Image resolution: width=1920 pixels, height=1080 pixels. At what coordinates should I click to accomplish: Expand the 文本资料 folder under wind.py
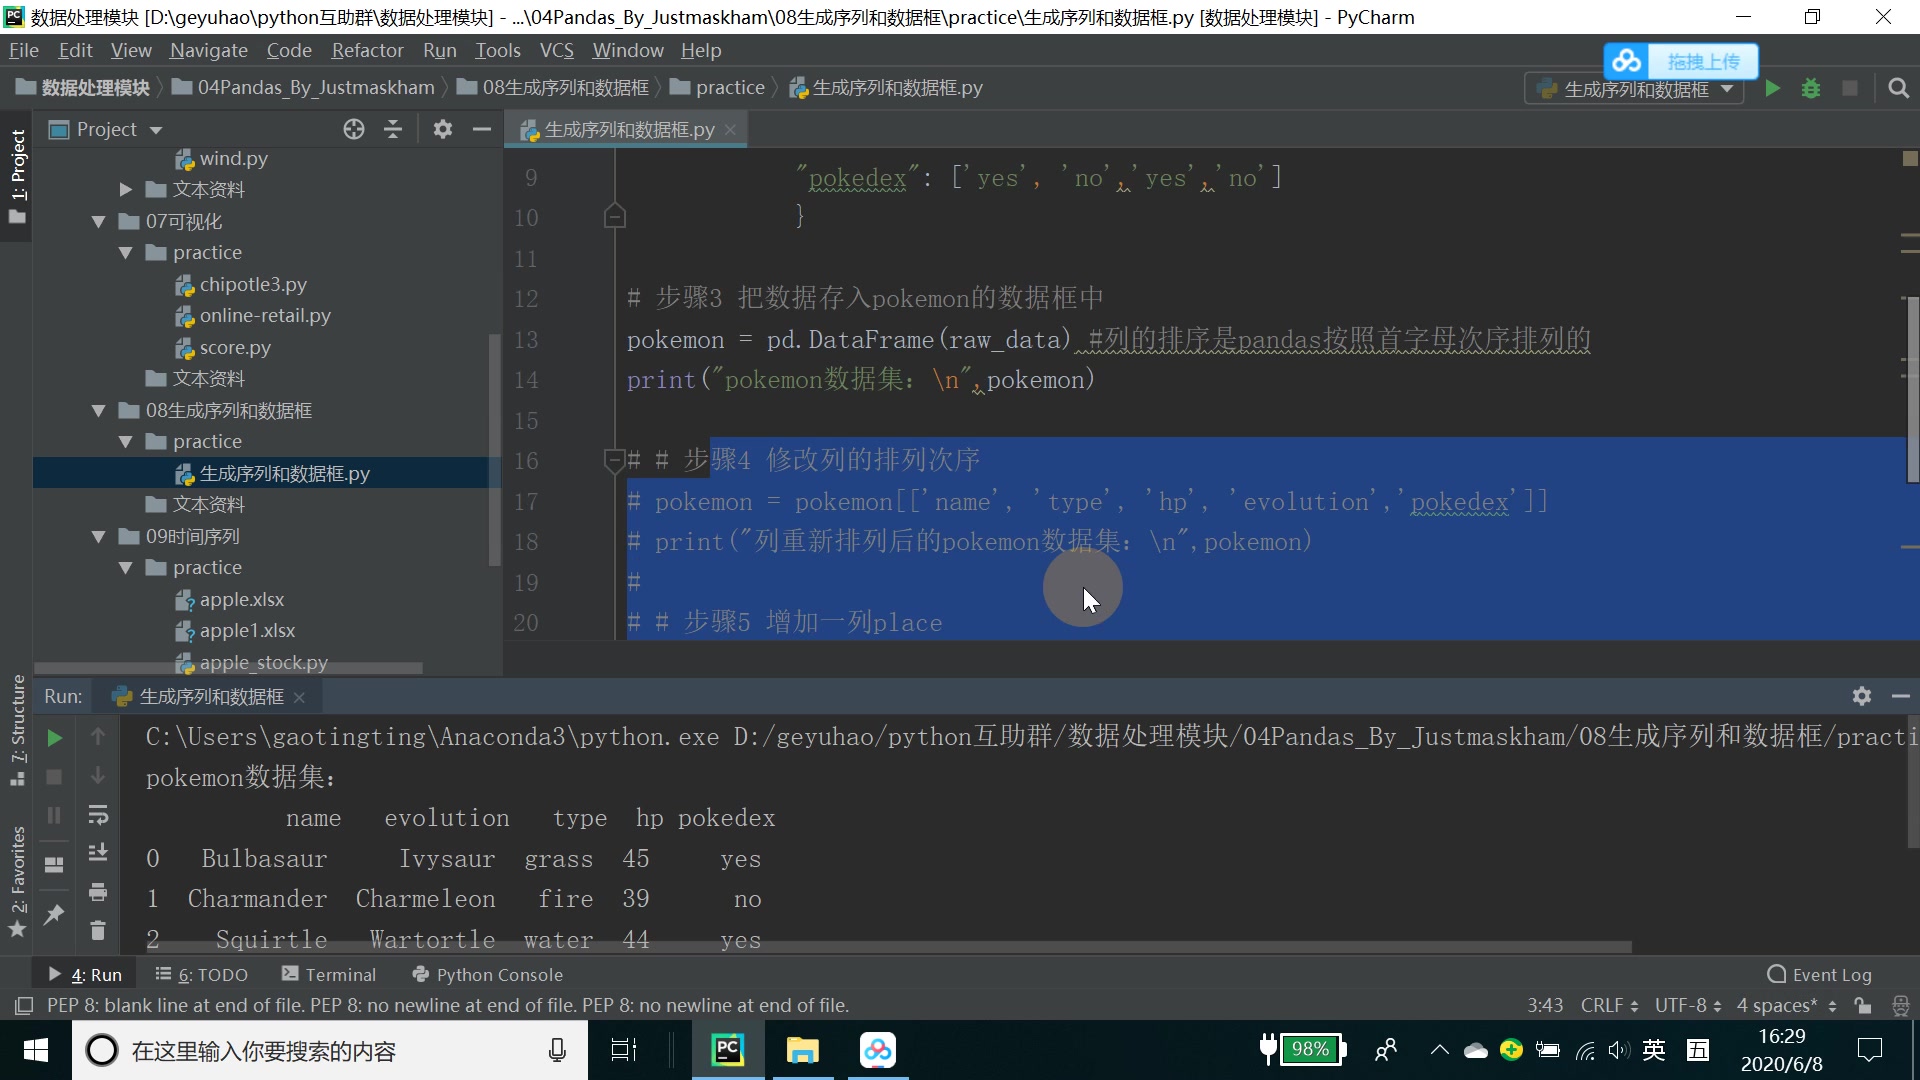126,190
